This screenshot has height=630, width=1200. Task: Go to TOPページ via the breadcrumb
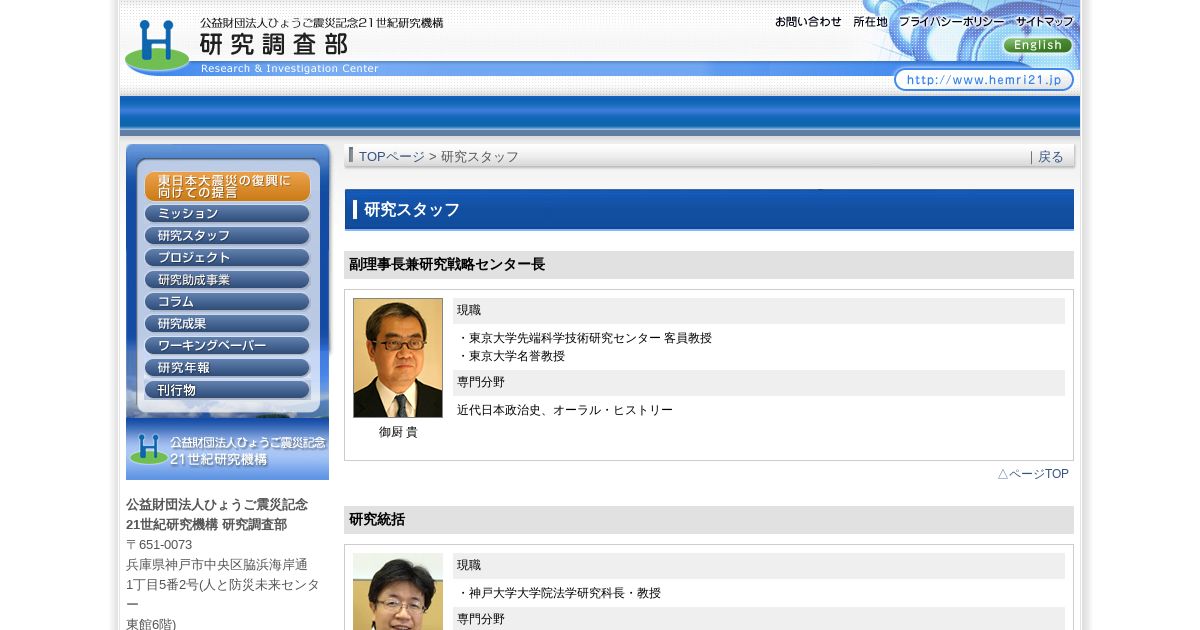tap(392, 157)
